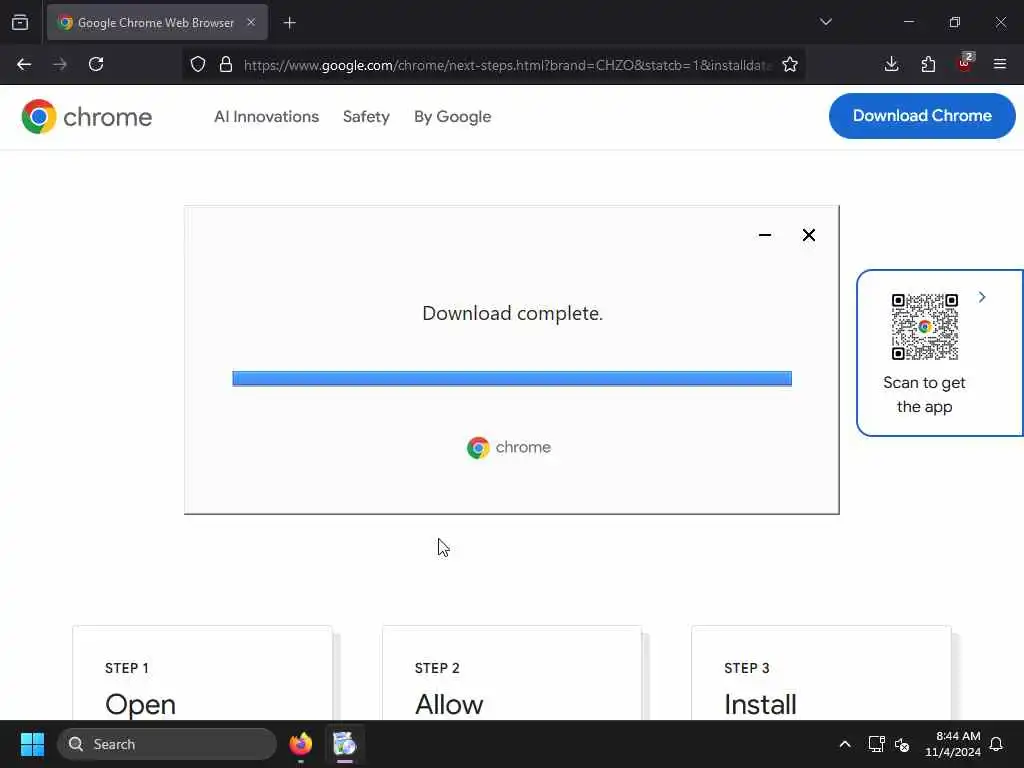Click the muted volume tray icon
This screenshot has height=768, width=1024.
click(x=902, y=744)
